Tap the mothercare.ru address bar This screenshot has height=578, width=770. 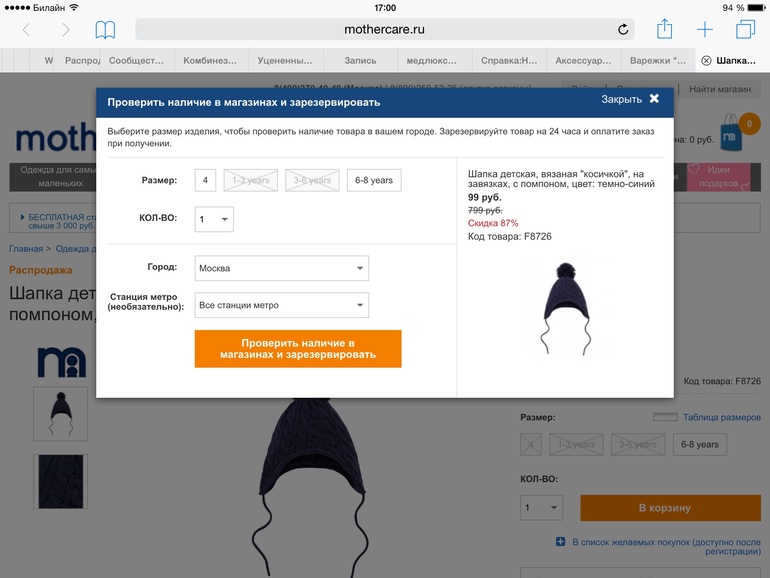[385, 29]
